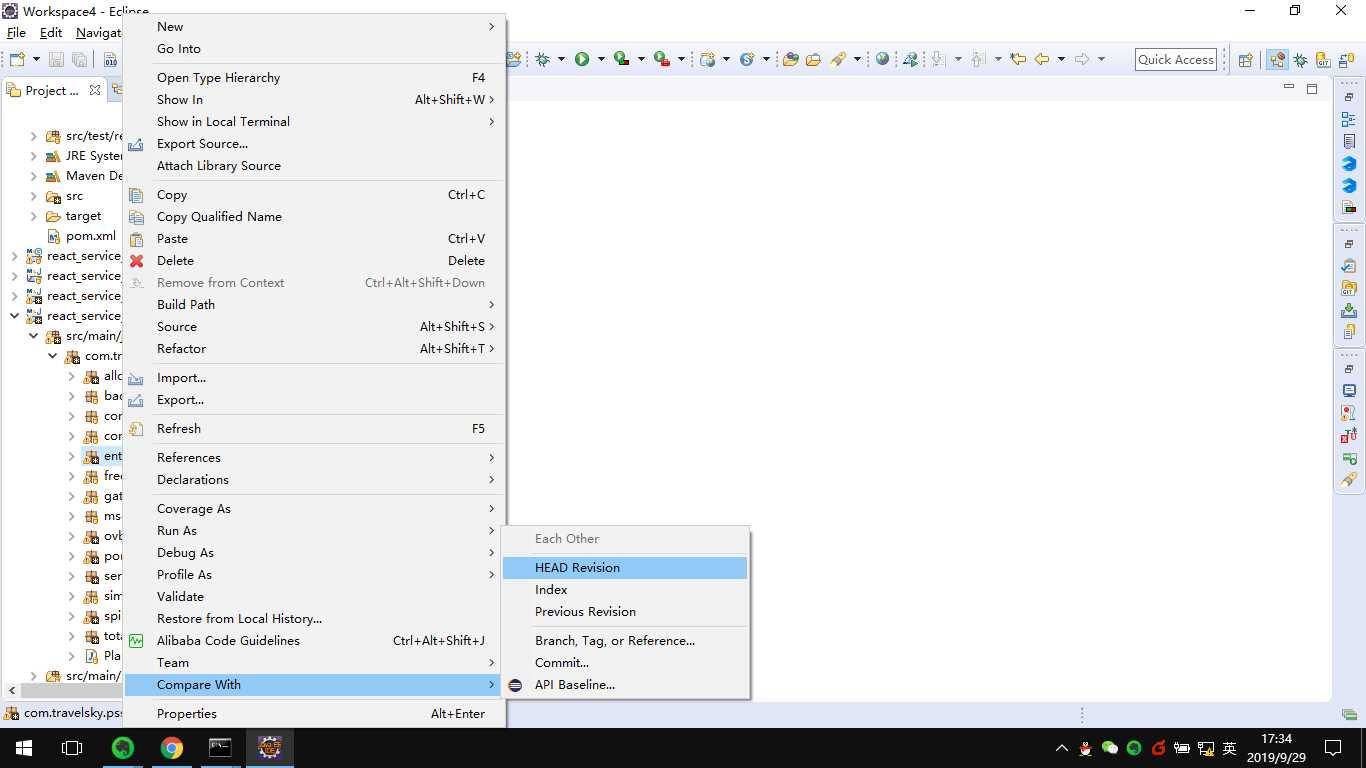The height and width of the screenshot is (768, 1366).
Task: Open the Edit menu
Action: pos(51,33)
